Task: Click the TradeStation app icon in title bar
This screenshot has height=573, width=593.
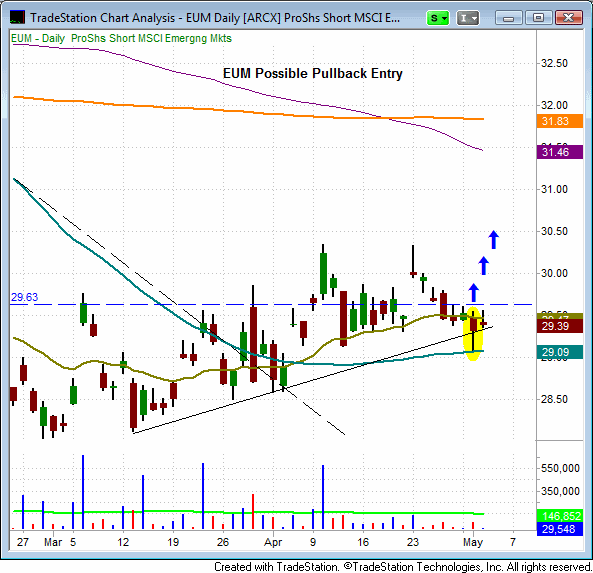Action: click(x=17, y=17)
